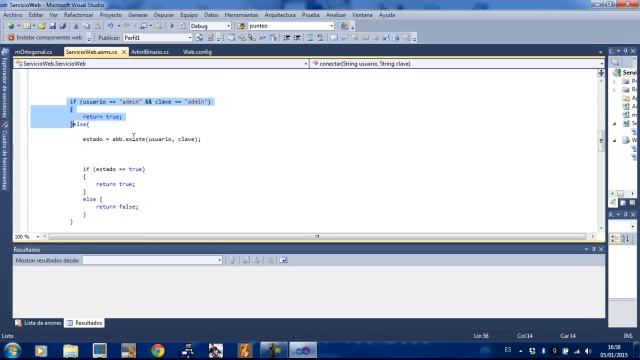Click the Toggle Bookmark icon
This screenshot has width=640, height=360.
pyautogui.click(x=334, y=38)
